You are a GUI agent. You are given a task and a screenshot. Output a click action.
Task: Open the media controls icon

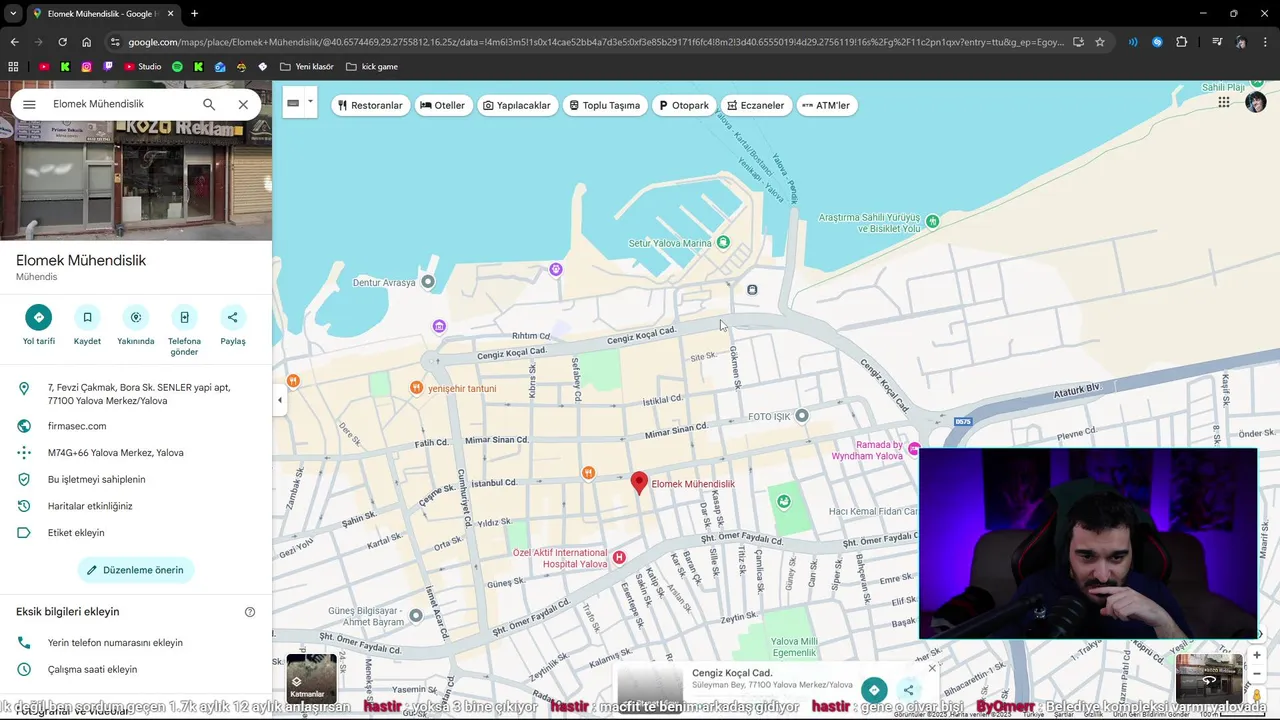[1217, 42]
